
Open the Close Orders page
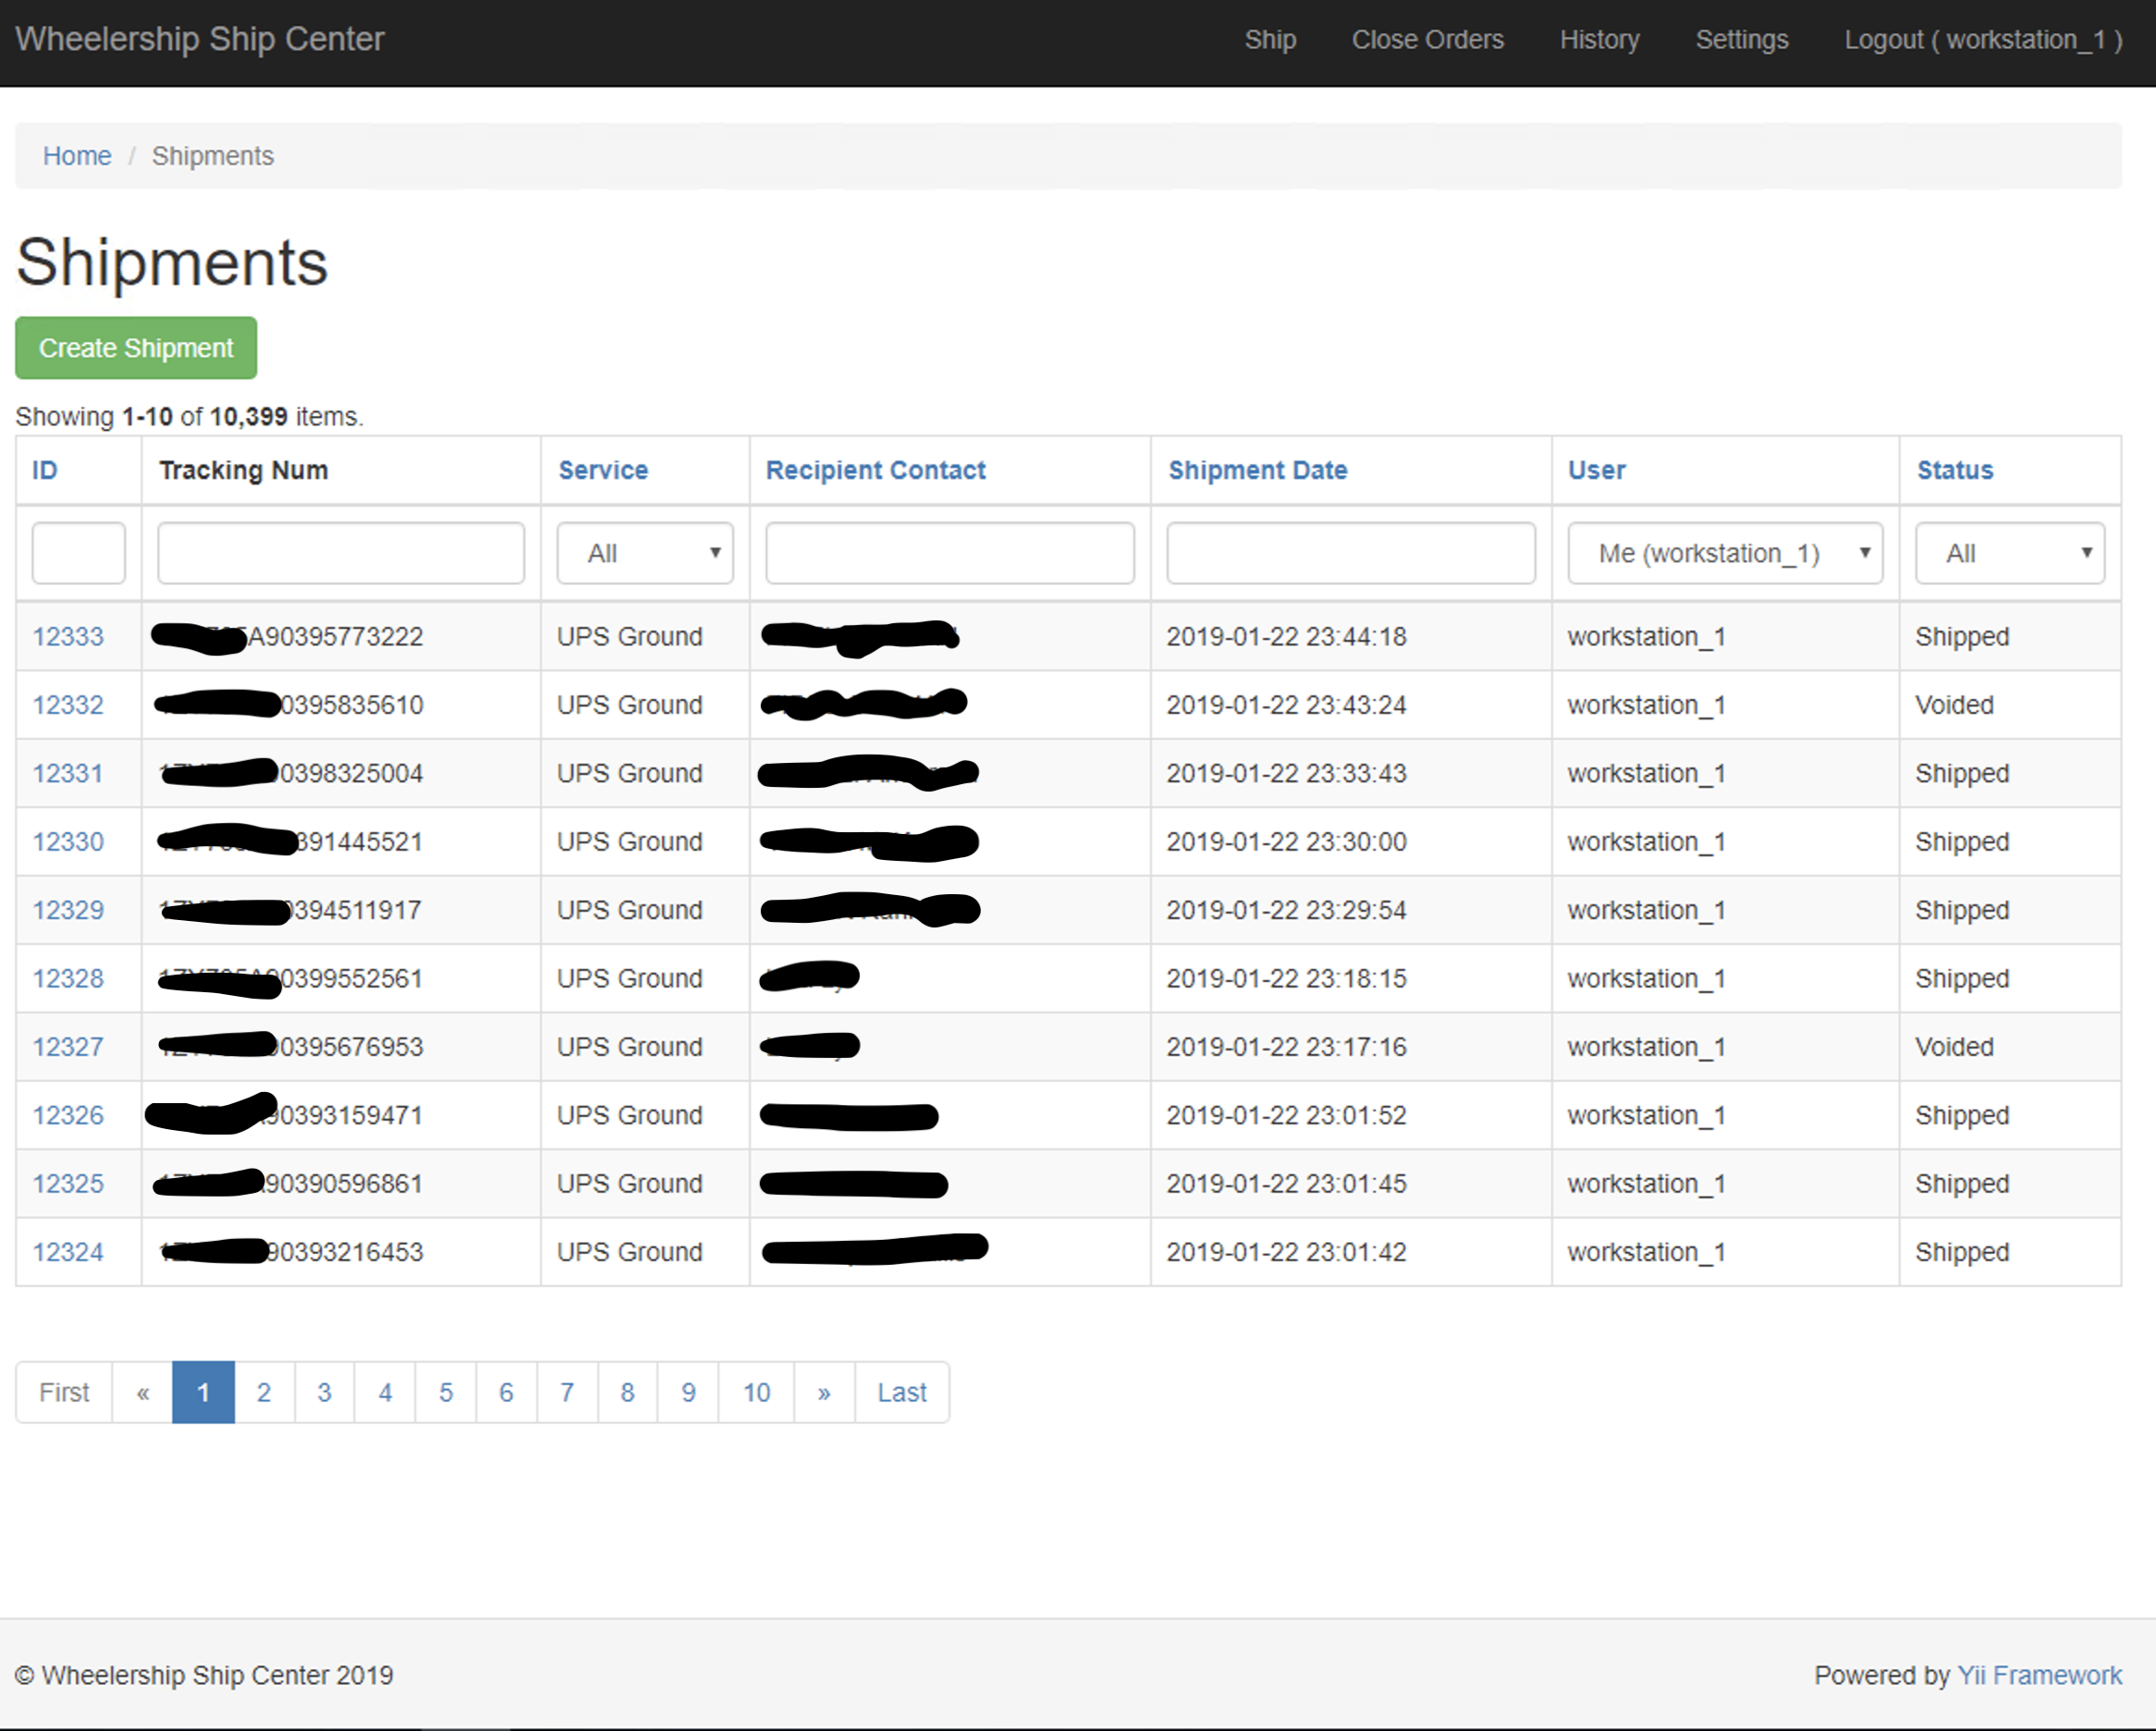(x=1428, y=40)
